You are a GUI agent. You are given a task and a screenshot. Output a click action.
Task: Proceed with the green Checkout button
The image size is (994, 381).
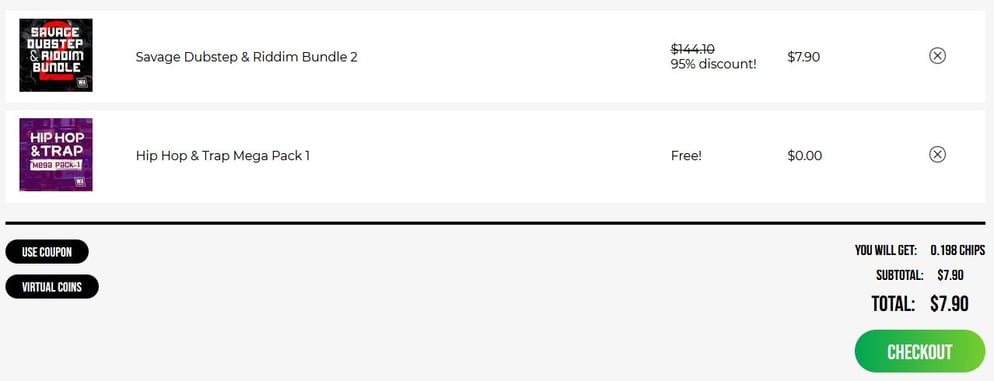(920, 351)
